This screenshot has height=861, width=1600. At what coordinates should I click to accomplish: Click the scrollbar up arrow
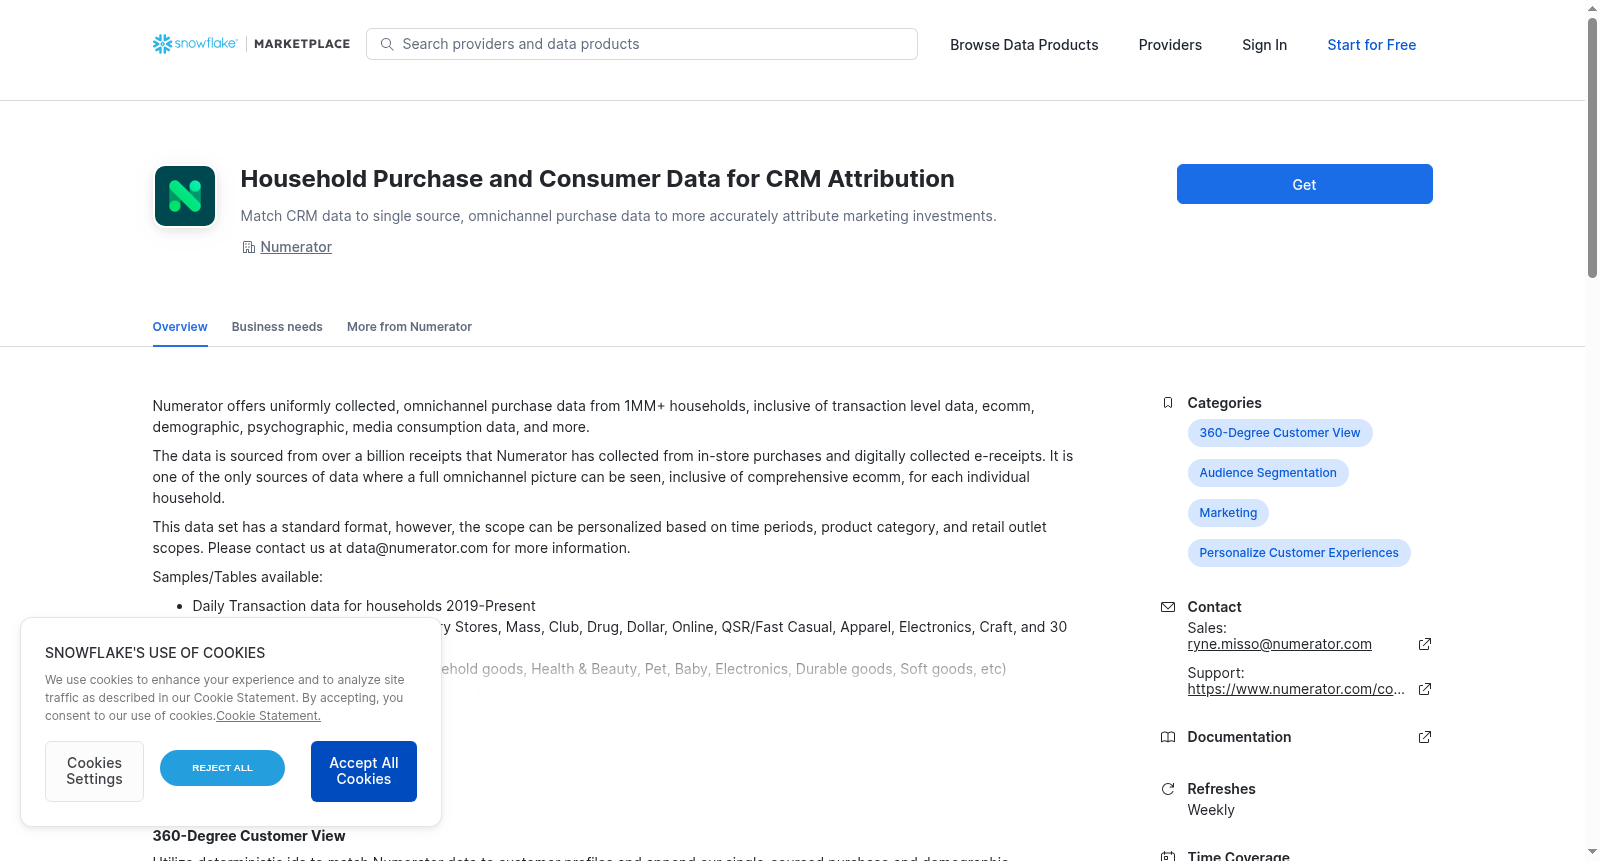(1592, 8)
